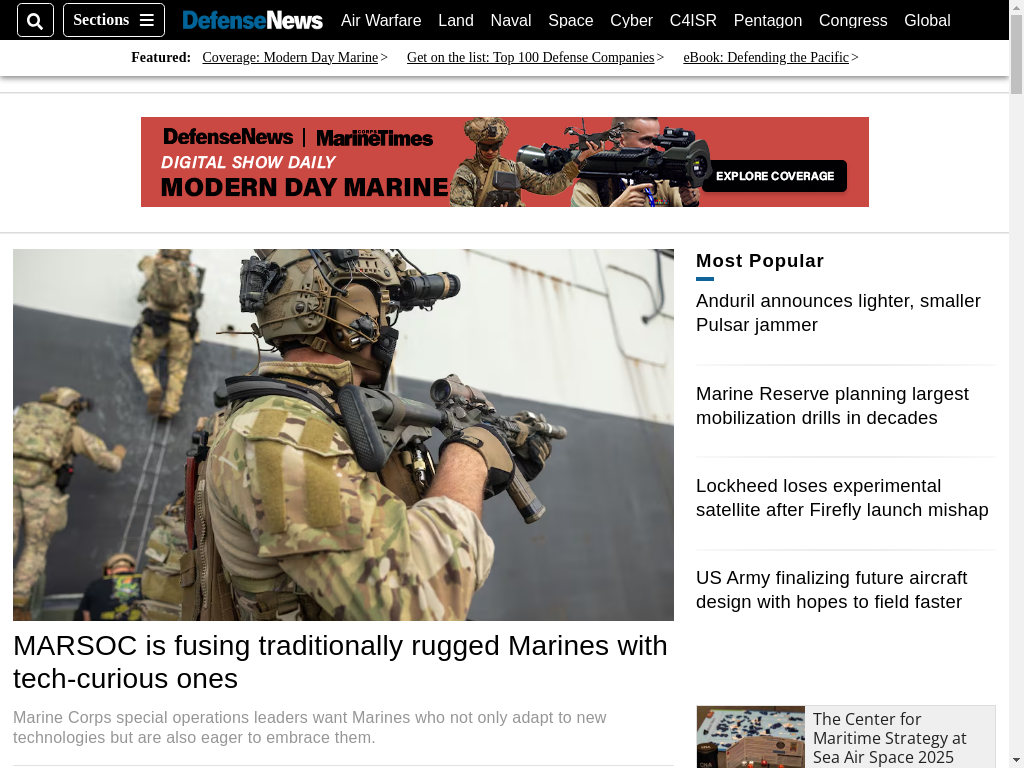Open the Congress section
Viewport: 1024px width, 768px height.
tap(853, 20)
